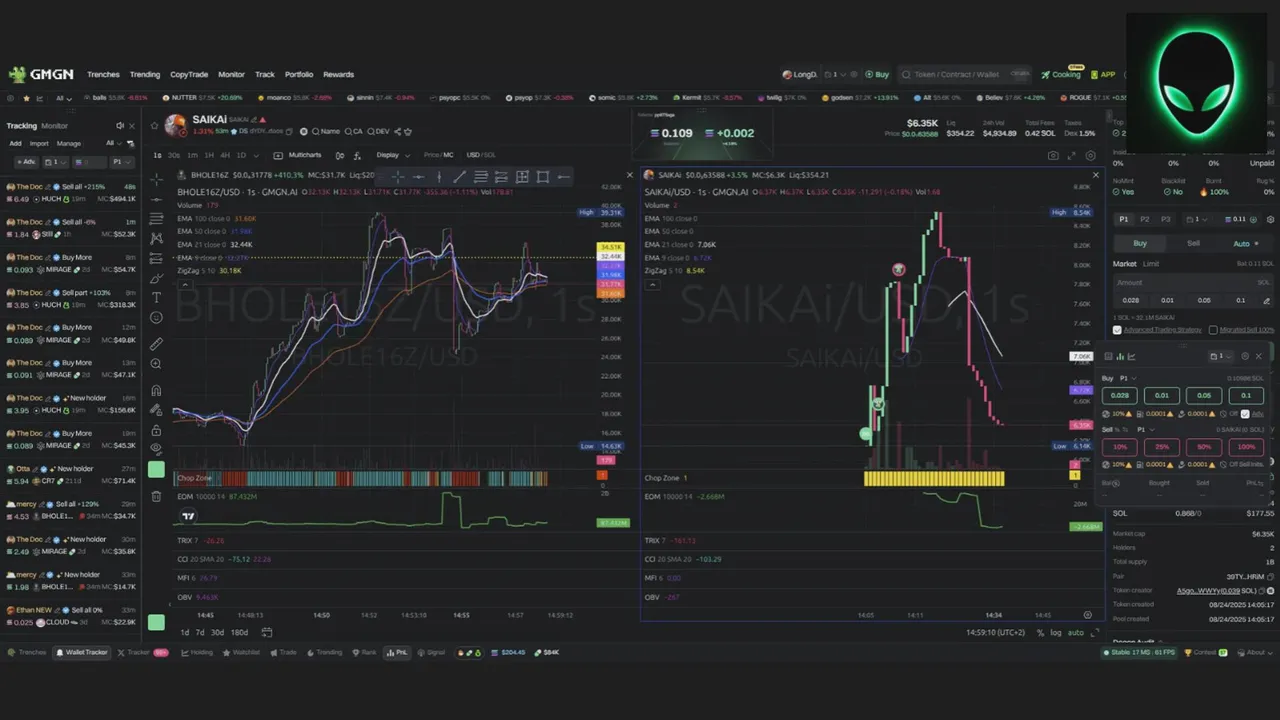Toggle the auto scale option
The height and width of the screenshot is (720, 1280).
[x=1076, y=632]
